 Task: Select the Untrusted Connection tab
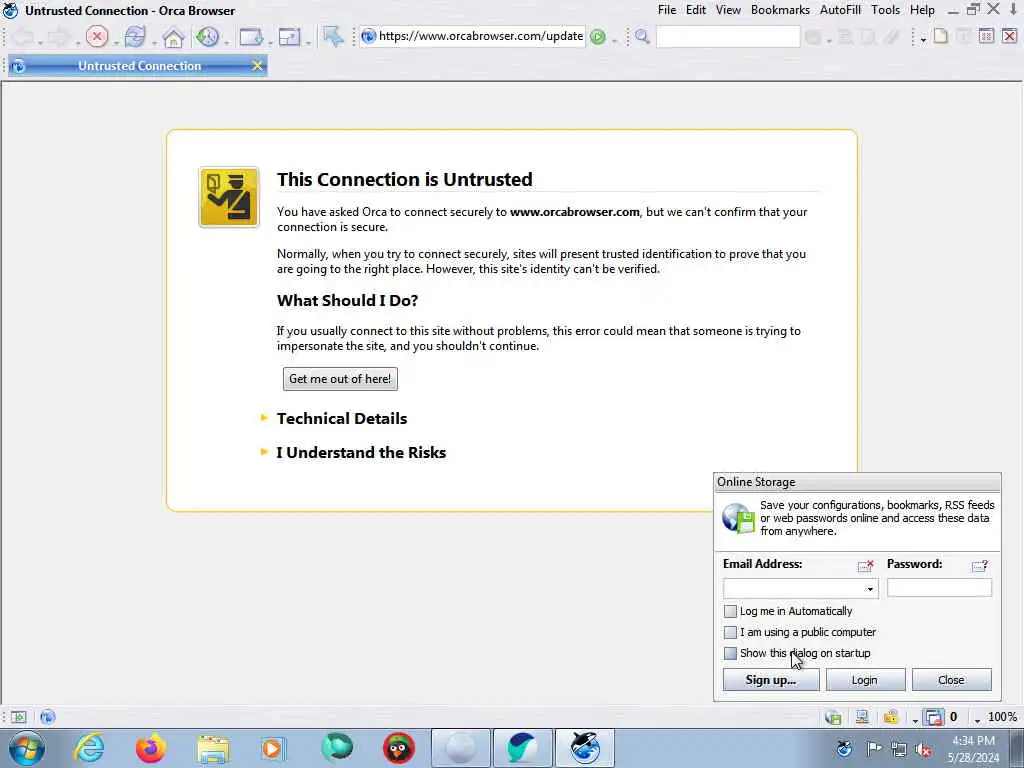(138, 65)
